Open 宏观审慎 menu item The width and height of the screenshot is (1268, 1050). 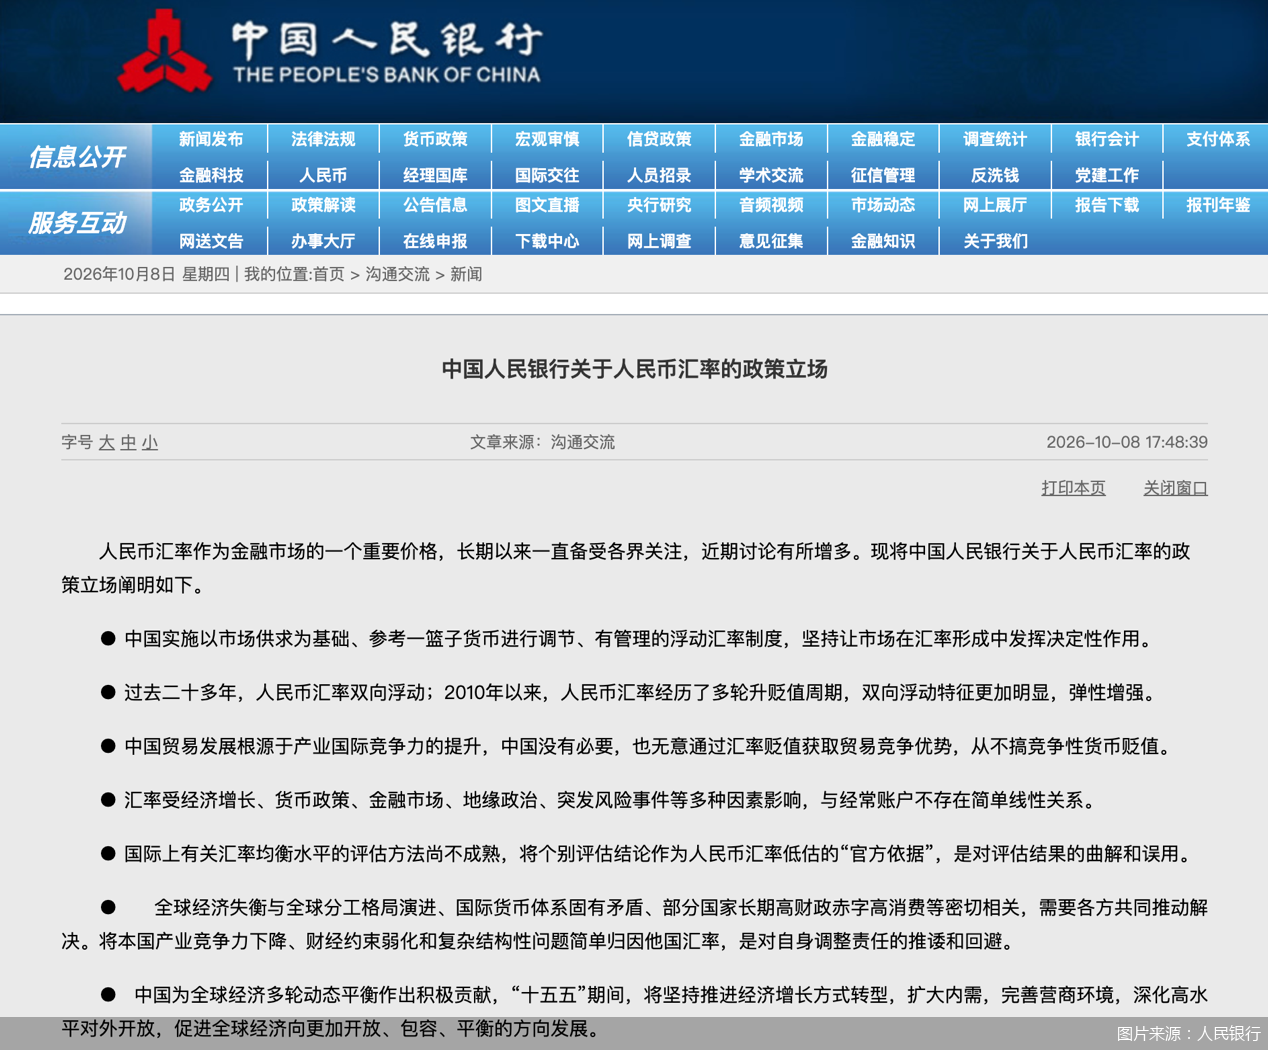[x=547, y=140]
